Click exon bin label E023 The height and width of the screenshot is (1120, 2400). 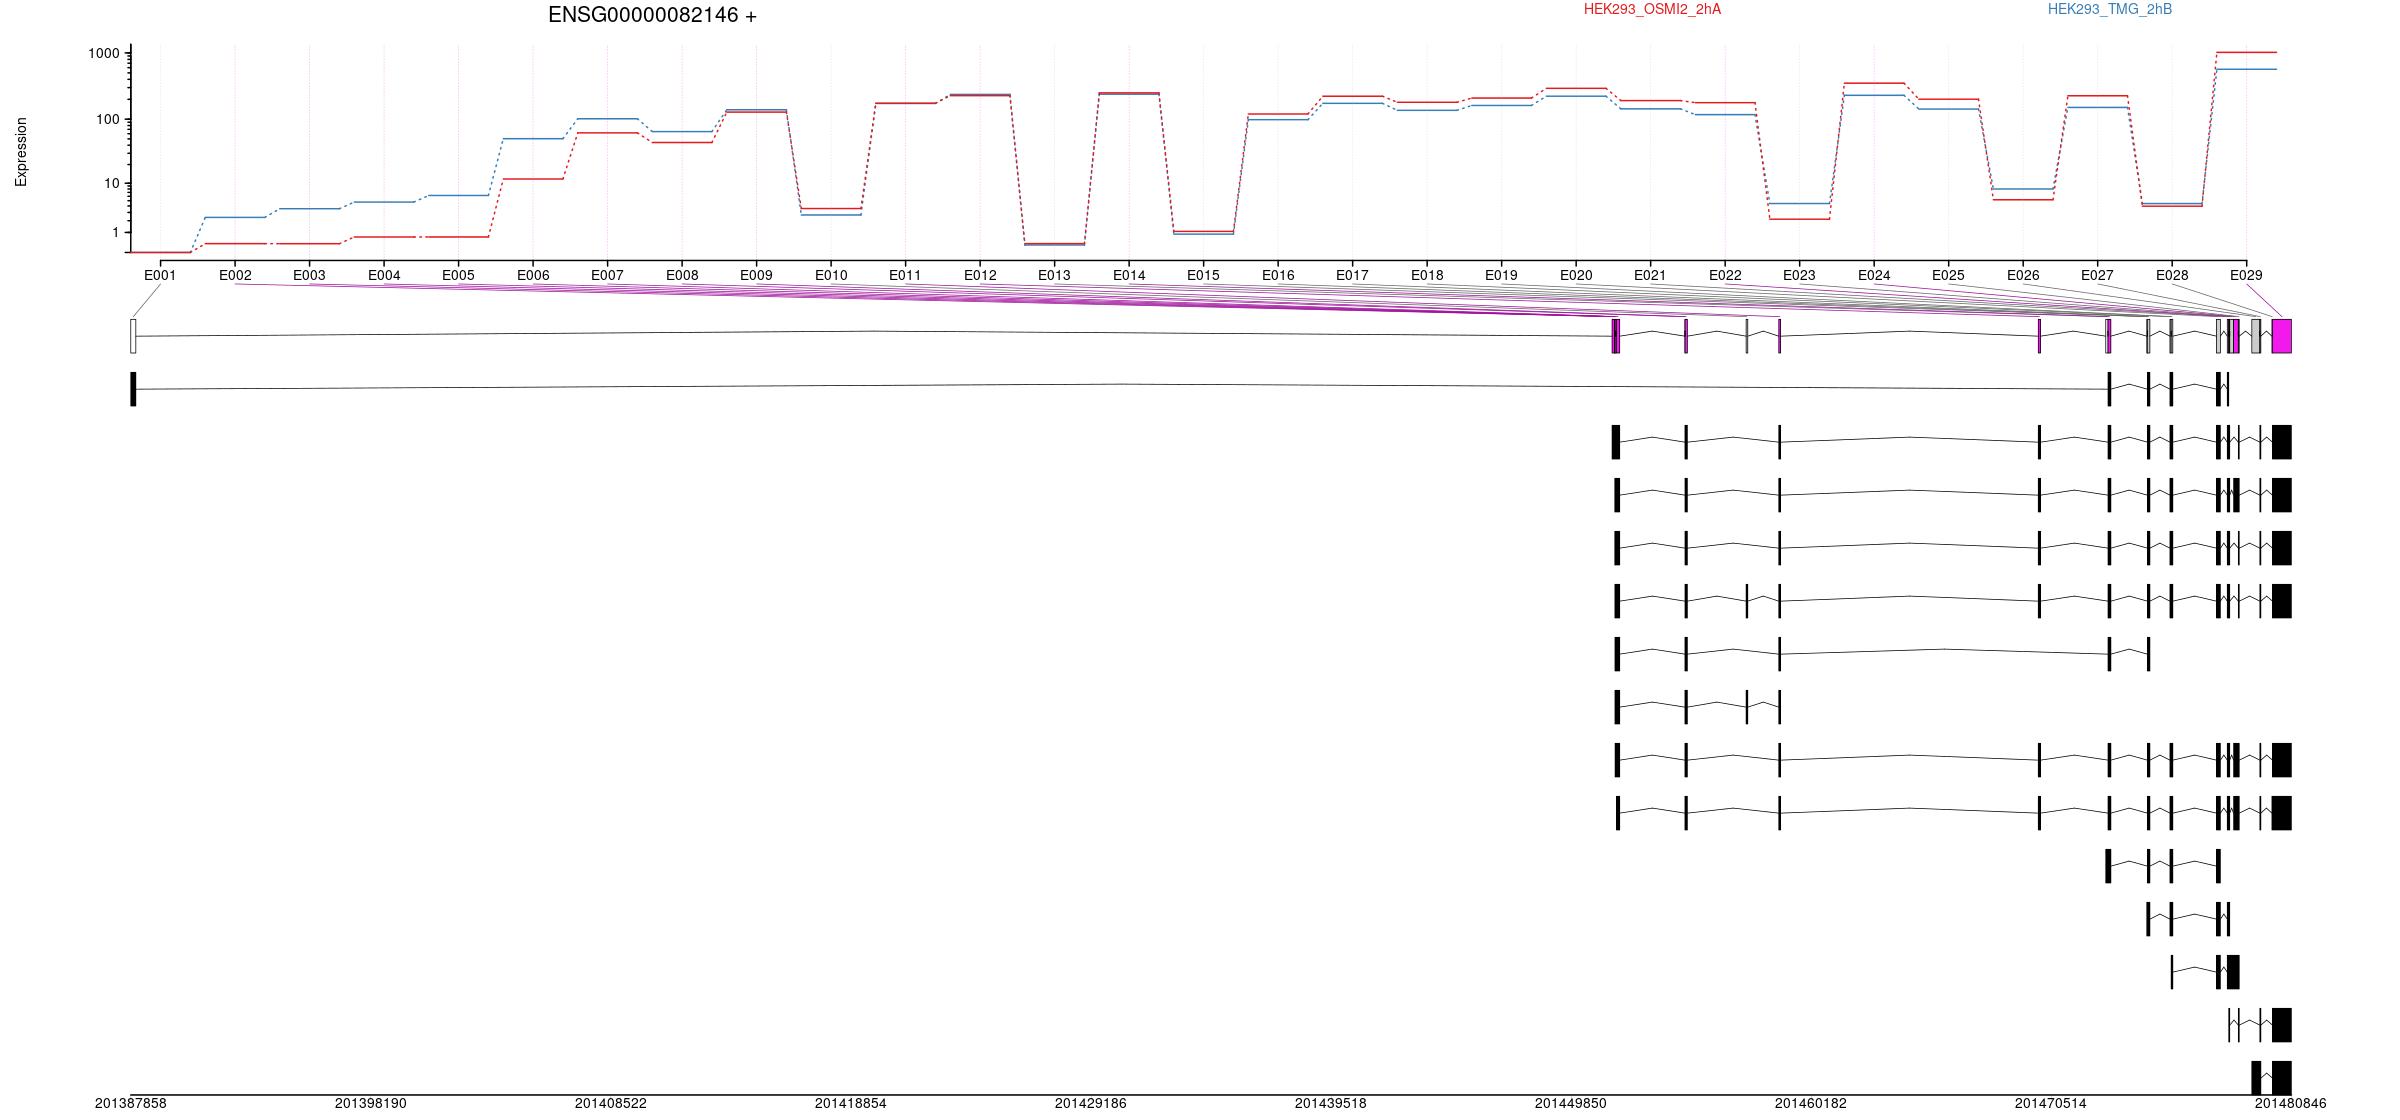[1799, 275]
